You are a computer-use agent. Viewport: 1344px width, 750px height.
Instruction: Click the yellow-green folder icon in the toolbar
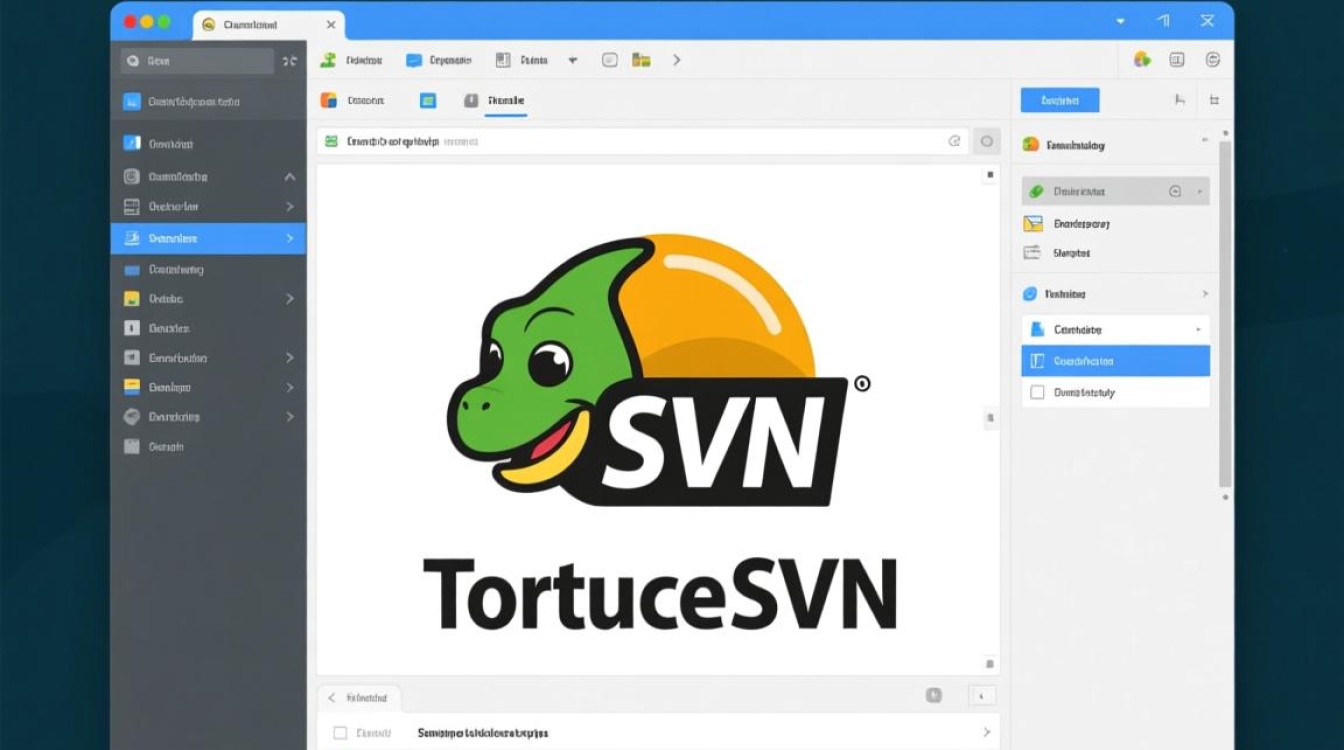642,60
